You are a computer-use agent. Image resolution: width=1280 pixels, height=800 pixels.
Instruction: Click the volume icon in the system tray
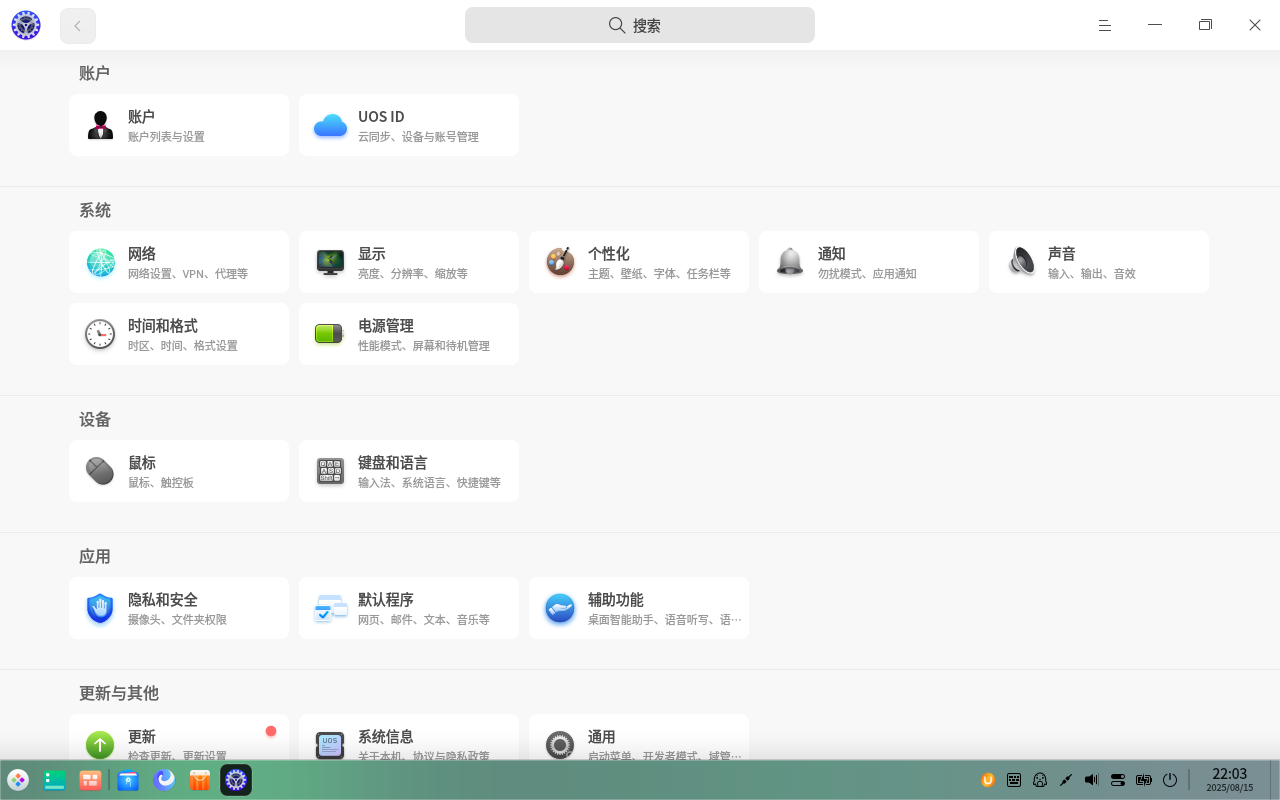coord(1091,780)
